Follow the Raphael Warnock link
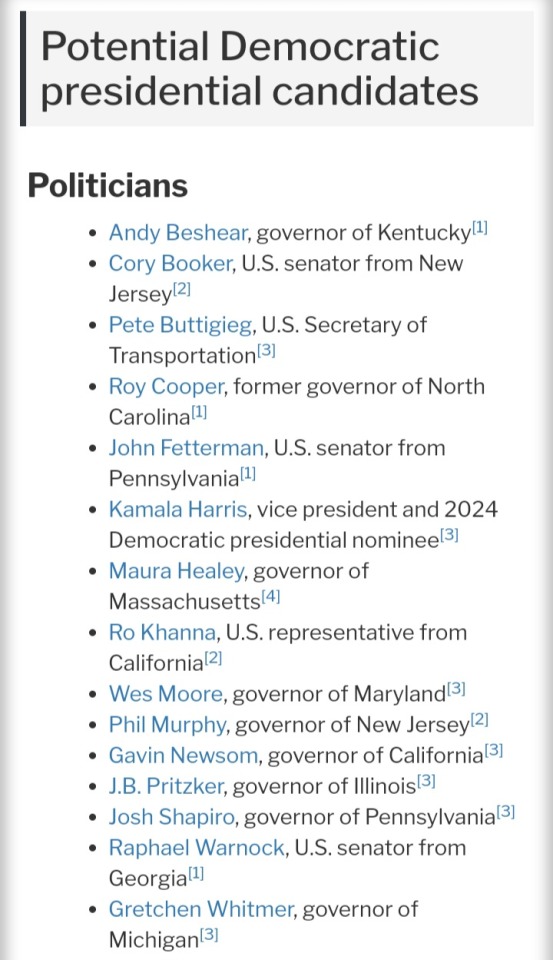This screenshot has width=553, height=960. pyautogui.click(x=197, y=847)
